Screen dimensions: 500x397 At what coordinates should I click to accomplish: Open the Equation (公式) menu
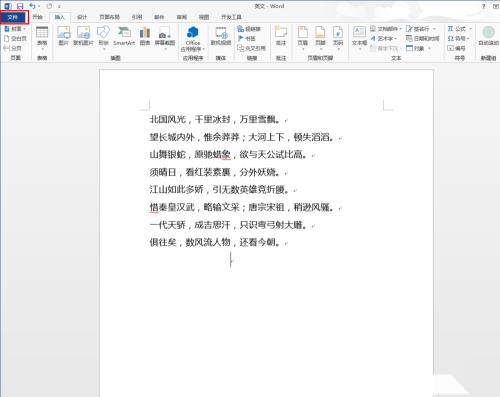click(459, 29)
